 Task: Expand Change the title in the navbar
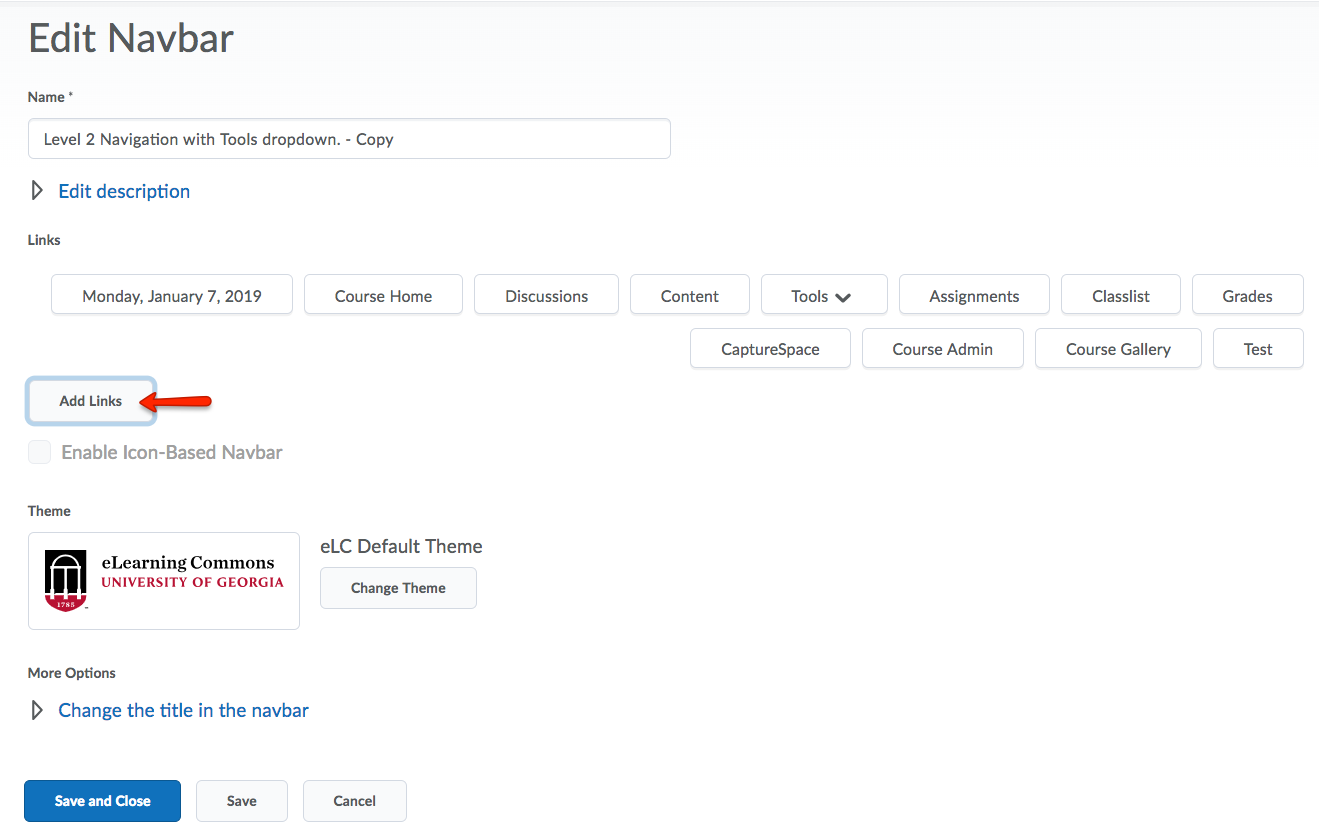(x=183, y=711)
